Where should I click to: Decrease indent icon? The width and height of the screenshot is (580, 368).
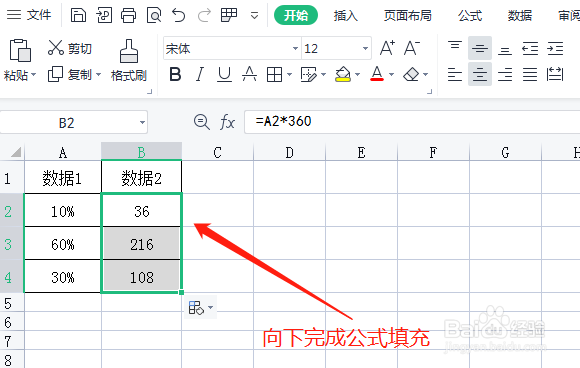[x=530, y=48]
